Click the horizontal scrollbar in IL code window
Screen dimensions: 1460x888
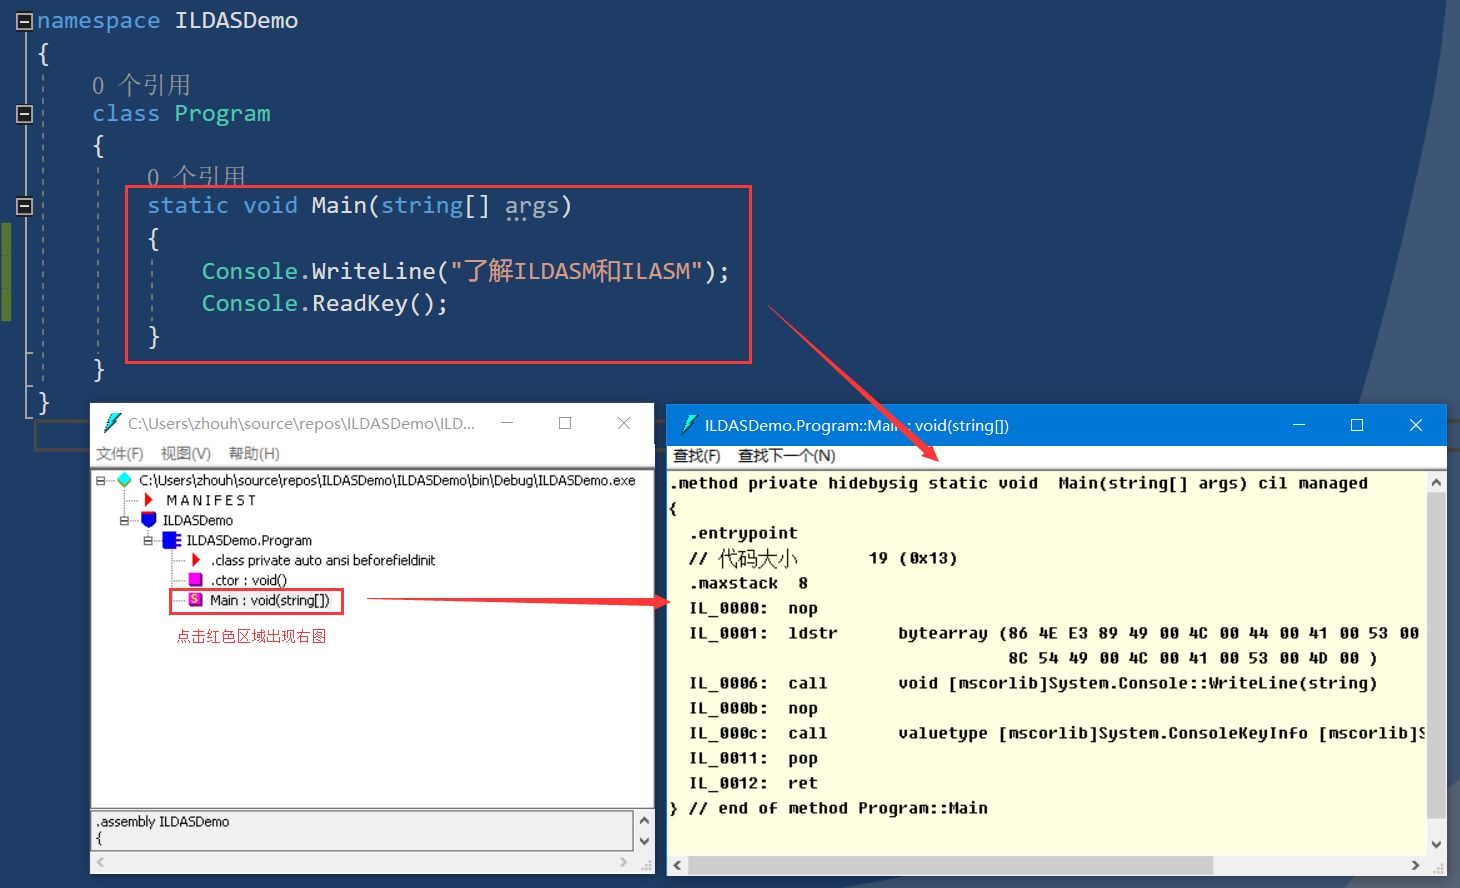[950, 865]
